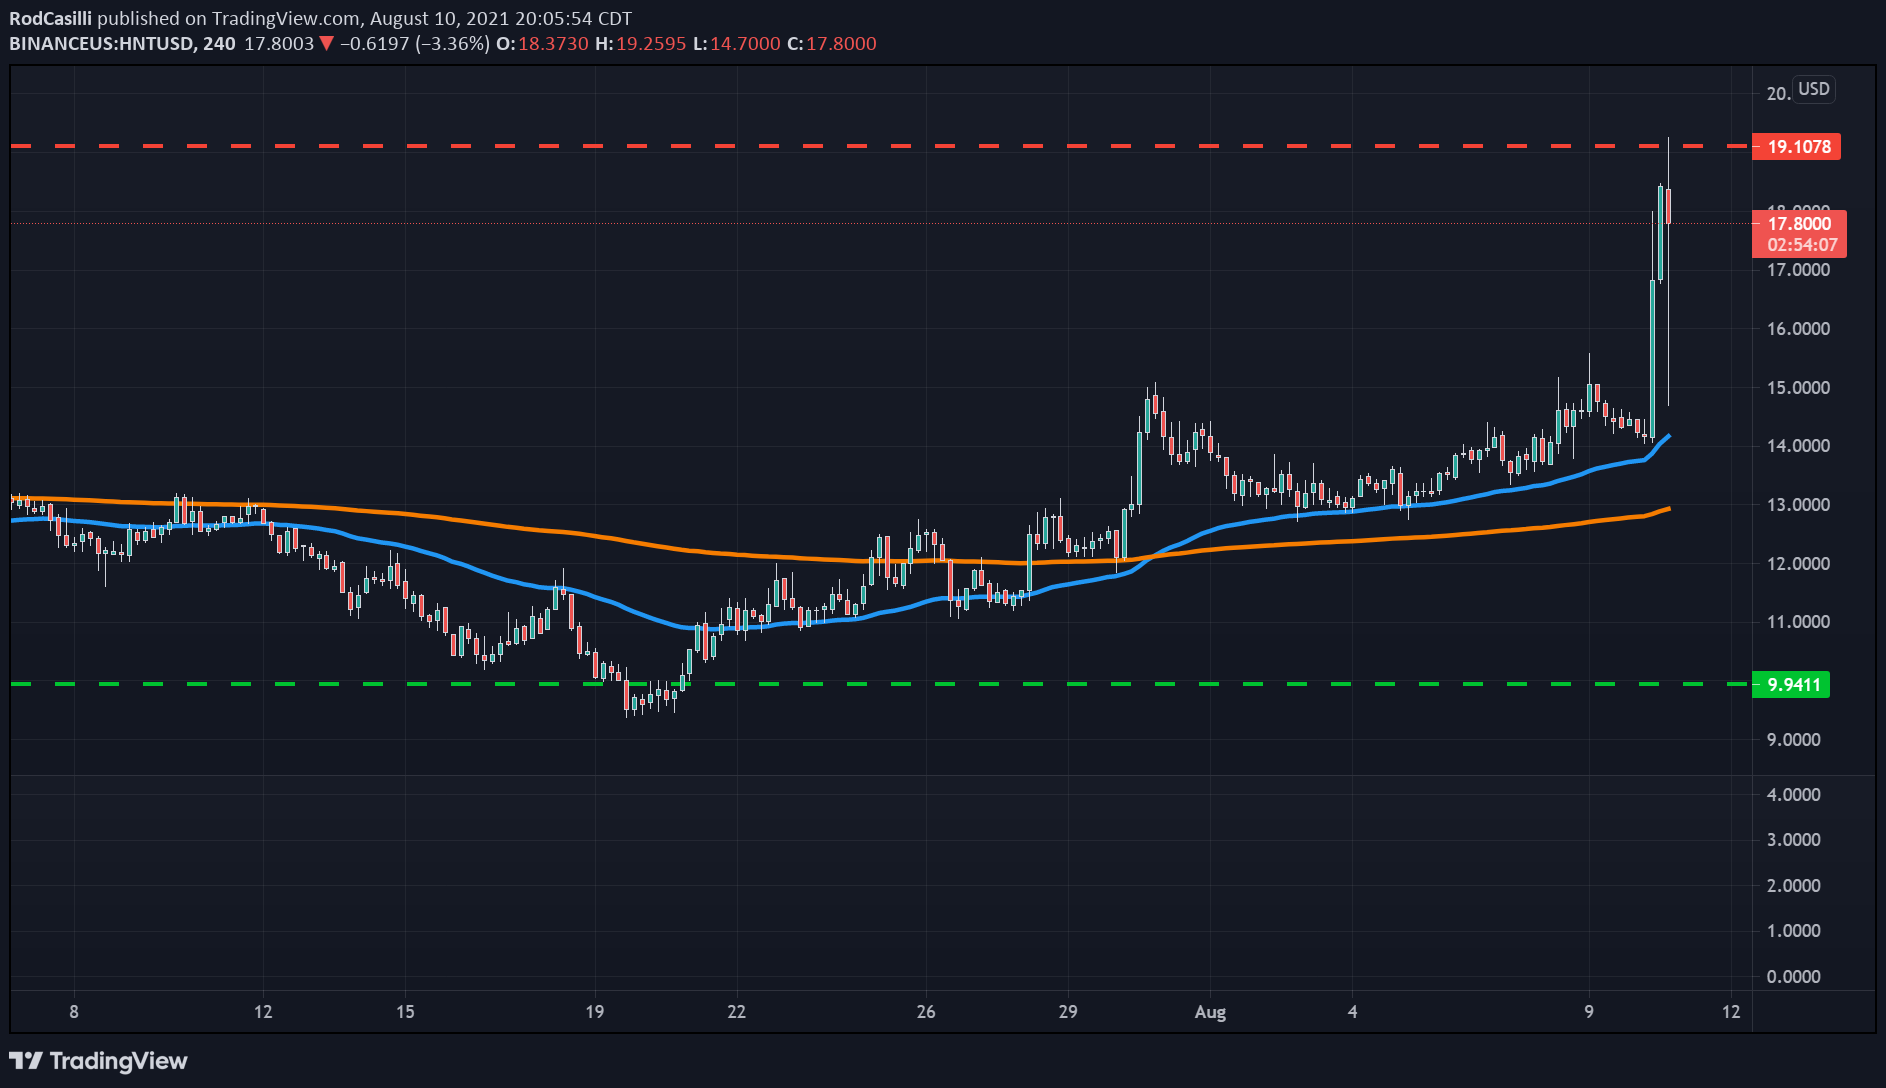
Task: Click the open value O:18.3730
Action: click(542, 44)
